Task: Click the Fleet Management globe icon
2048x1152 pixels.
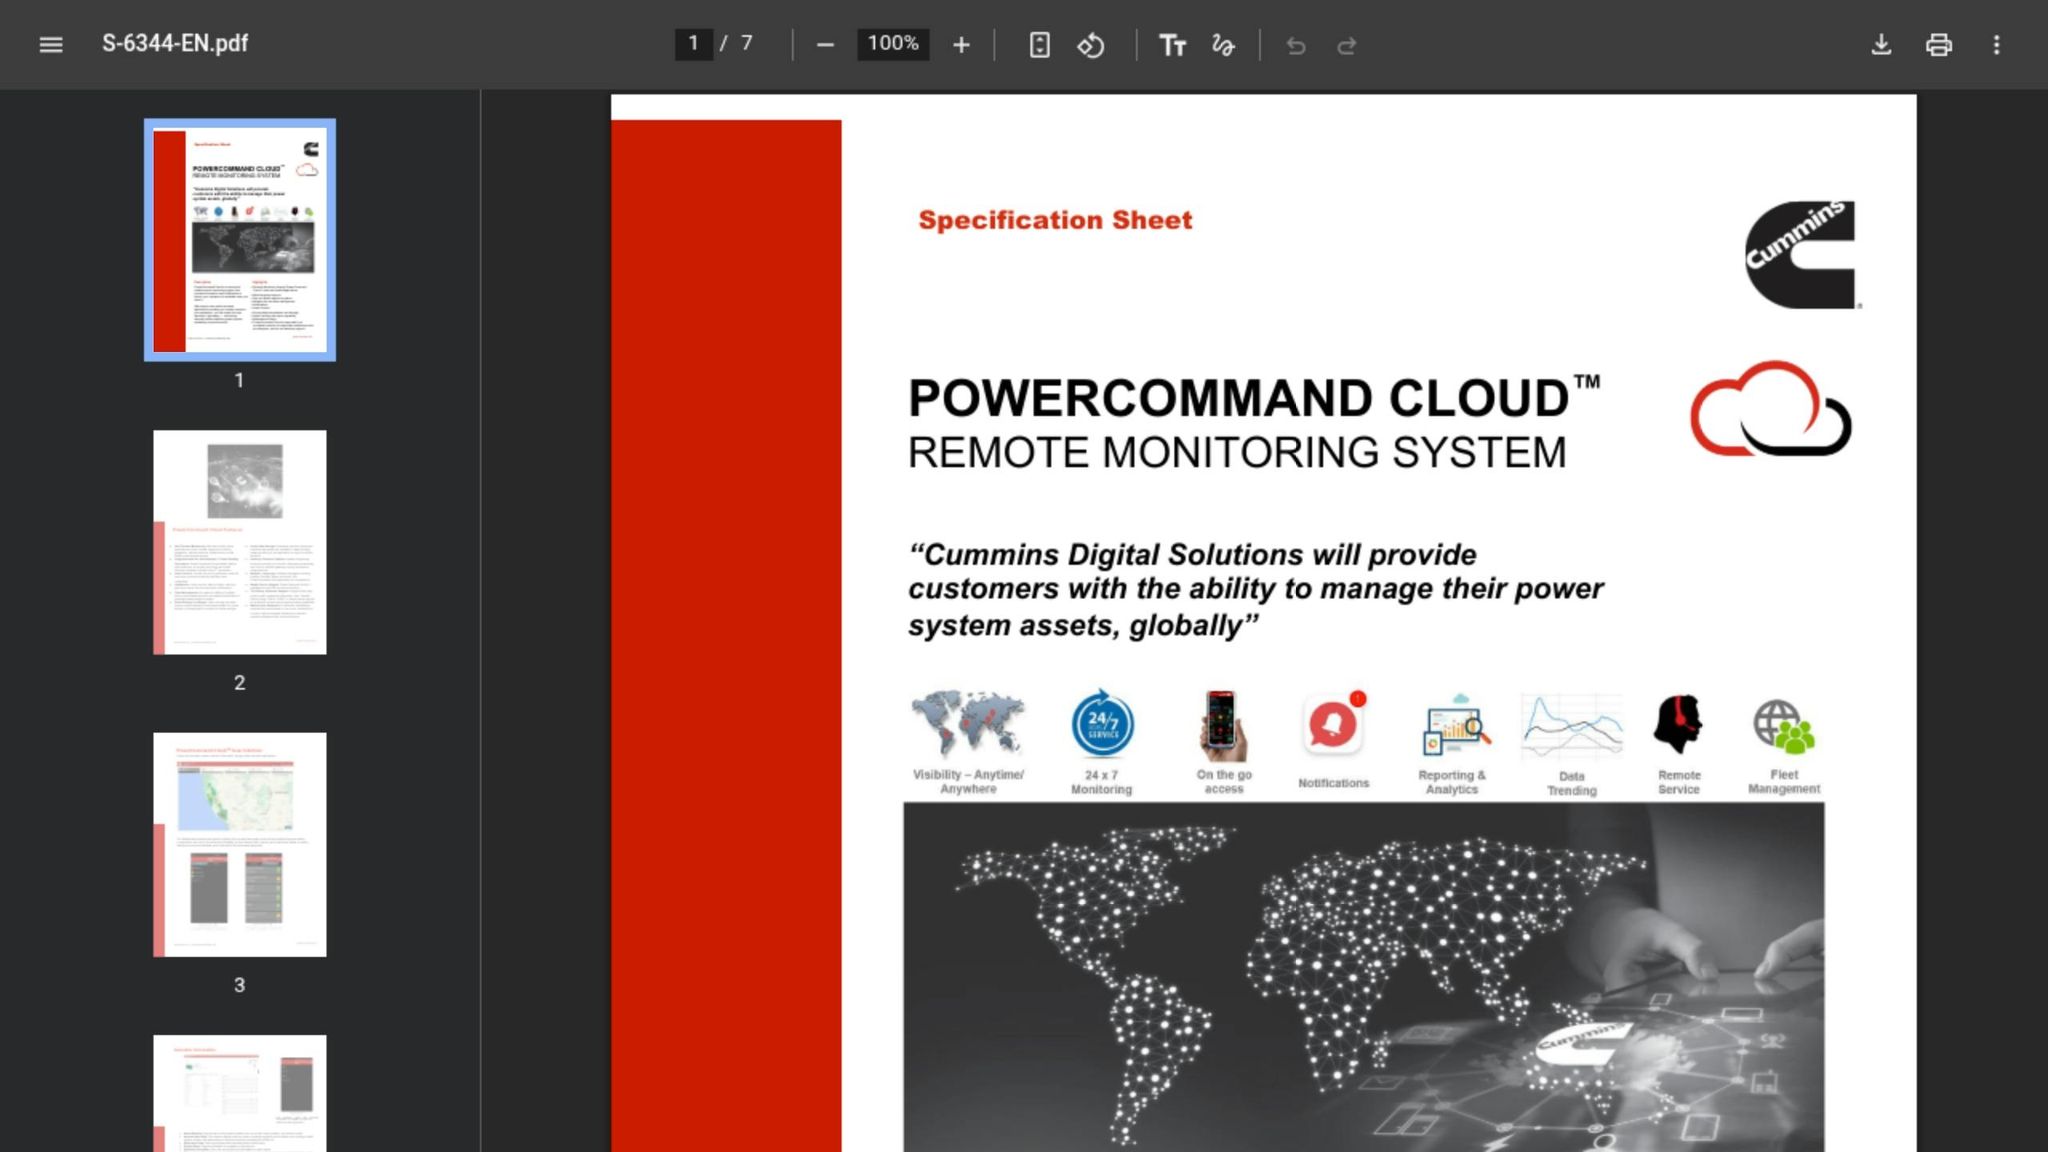Action: [x=1784, y=727]
